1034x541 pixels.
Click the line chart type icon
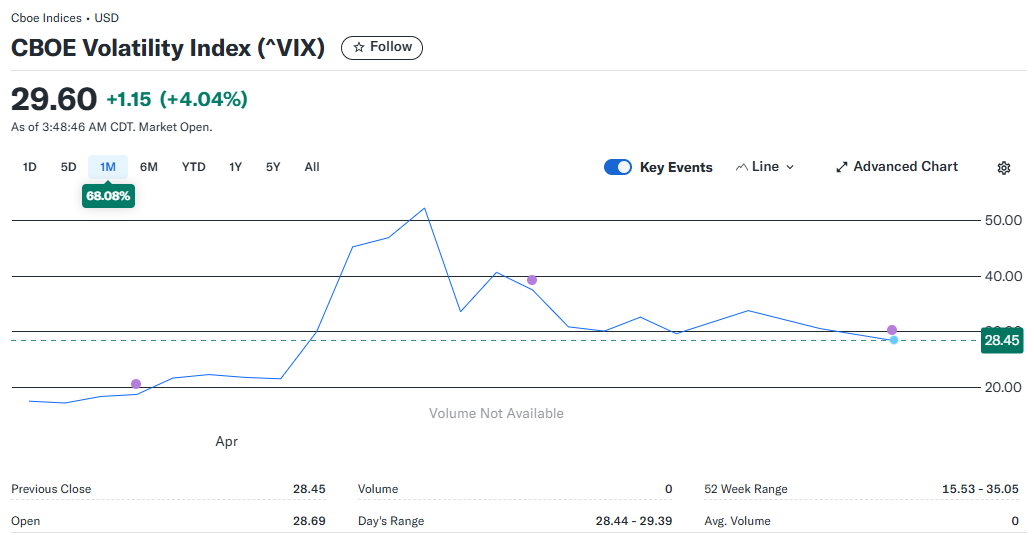pyautogui.click(x=741, y=168)
